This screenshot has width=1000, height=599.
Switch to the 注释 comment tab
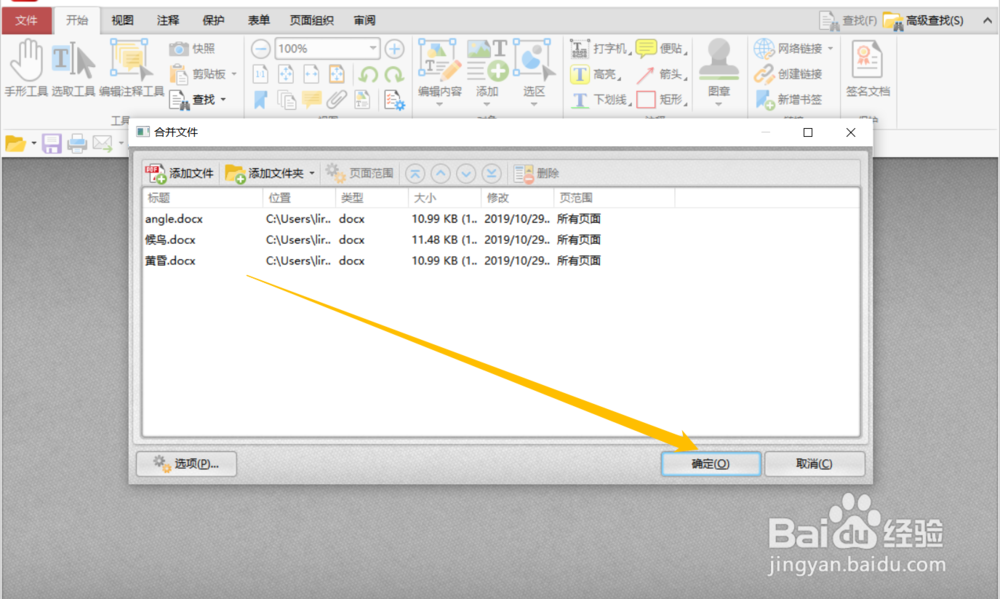pyautogui.click(x=168, y=20)
